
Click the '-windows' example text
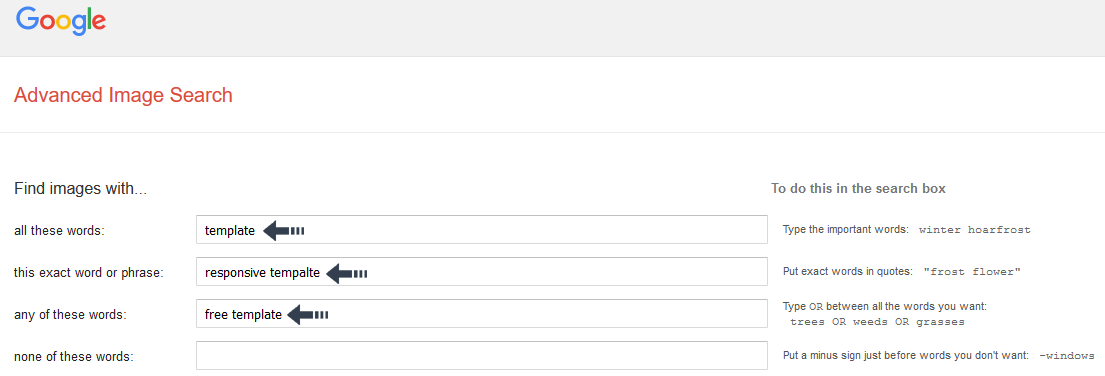(x=1067, y=356)
